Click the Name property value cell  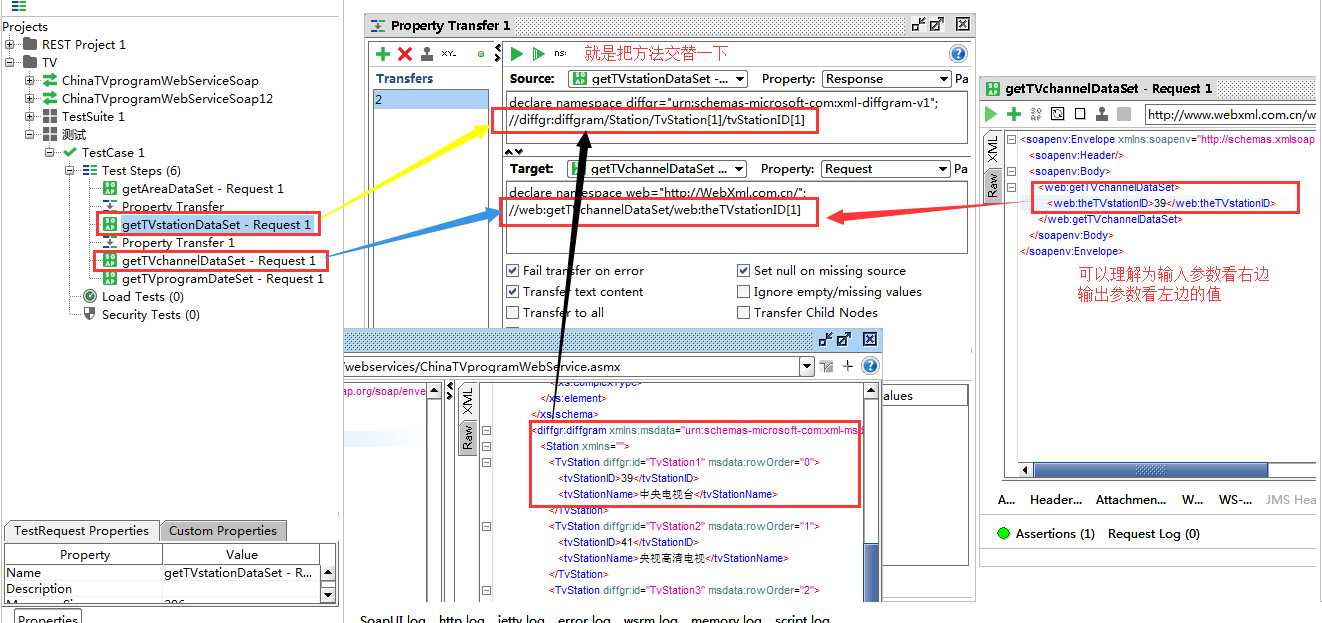241,573
